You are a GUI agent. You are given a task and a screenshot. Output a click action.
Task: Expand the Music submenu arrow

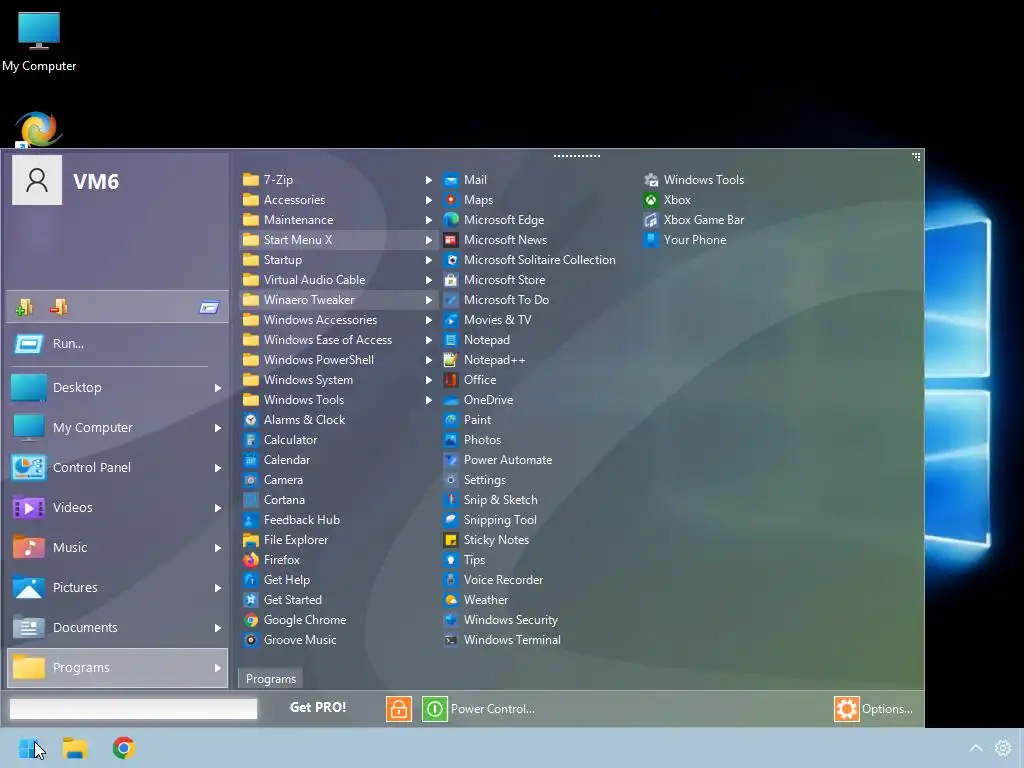click(x=218, y=548)
